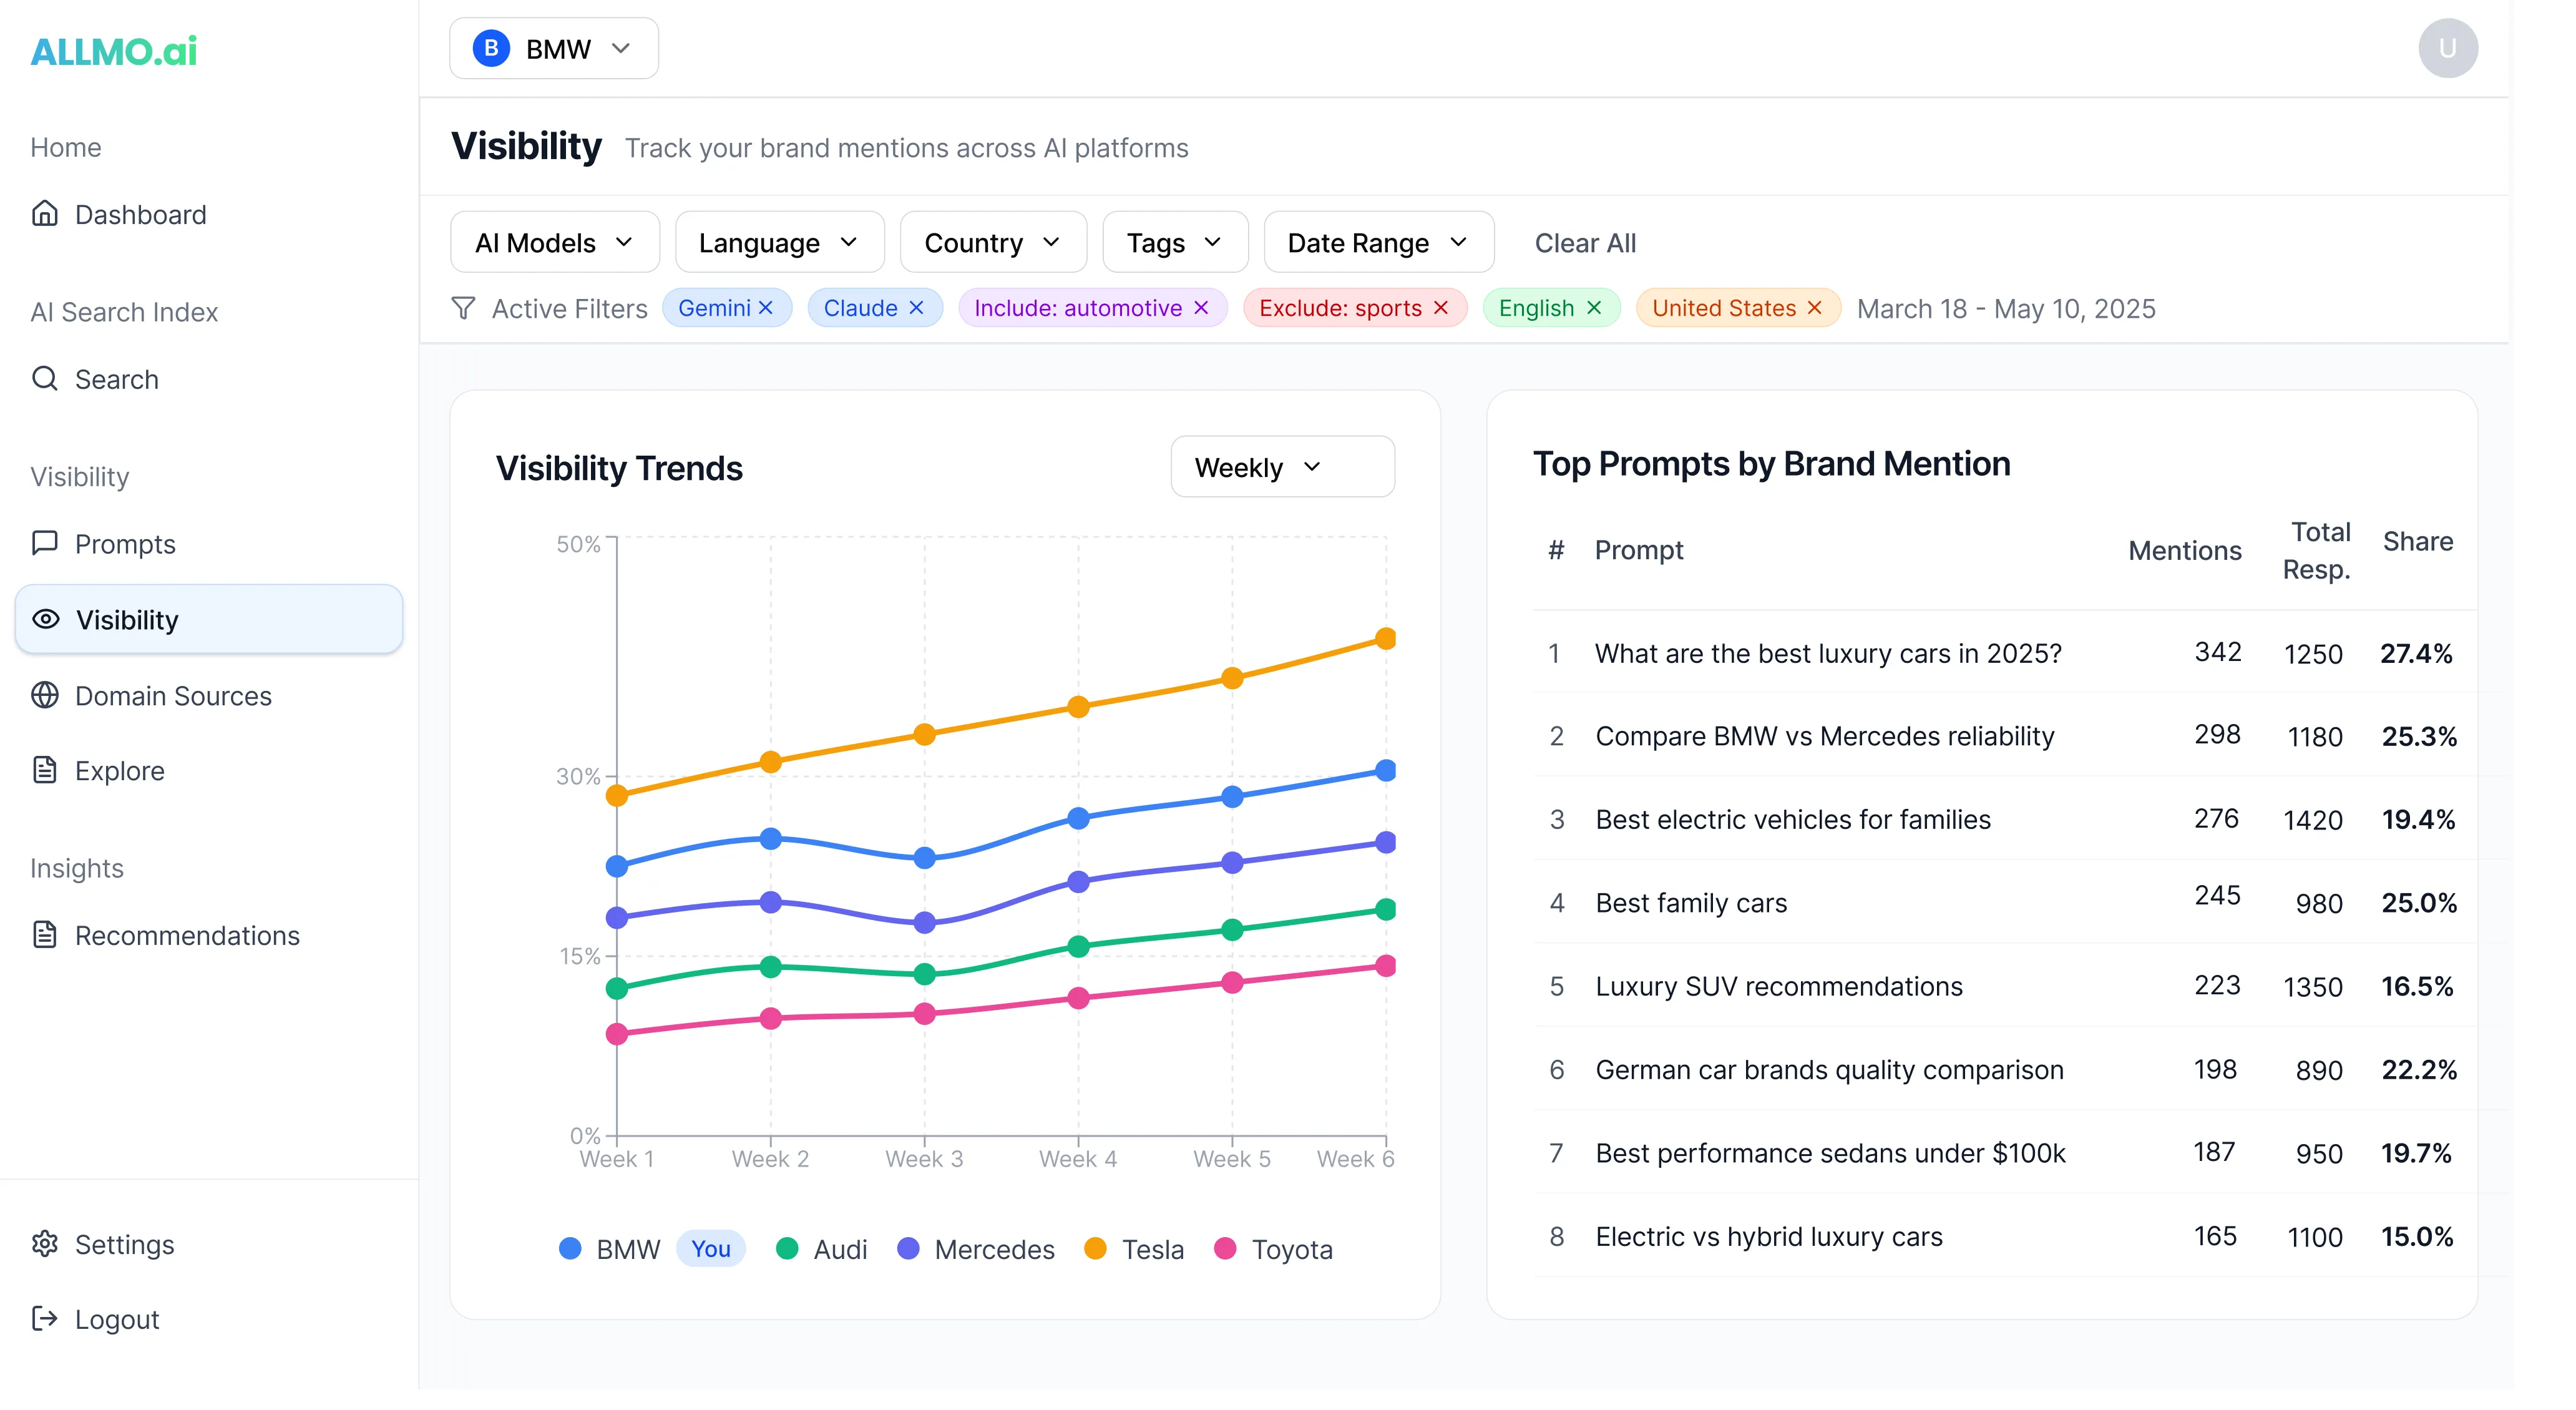Viewport: 2576px width, 1410px height.
Task: Remove the Claude filter chip
Action: pyautogui.click(x=916, y=308)
